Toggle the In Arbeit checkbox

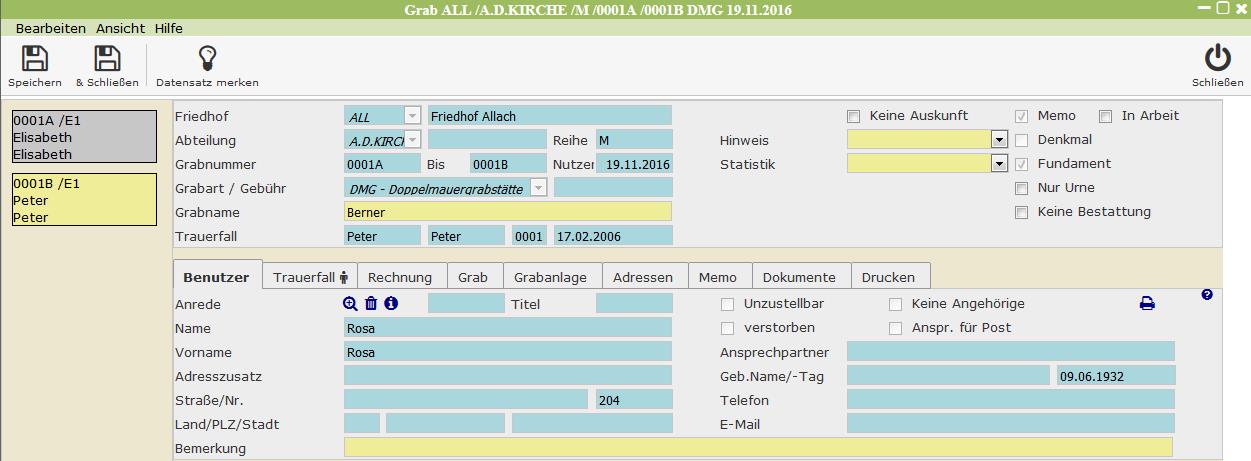pyautogui.click(x=1106, y=116)
